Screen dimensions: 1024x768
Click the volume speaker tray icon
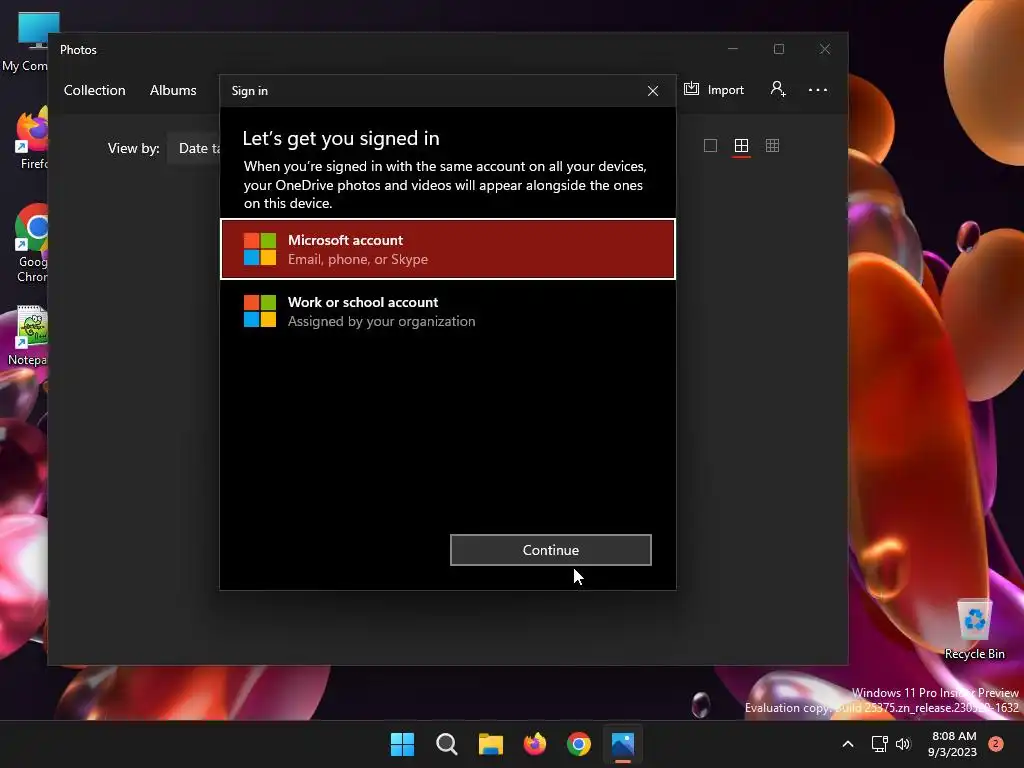coord(903,744)
